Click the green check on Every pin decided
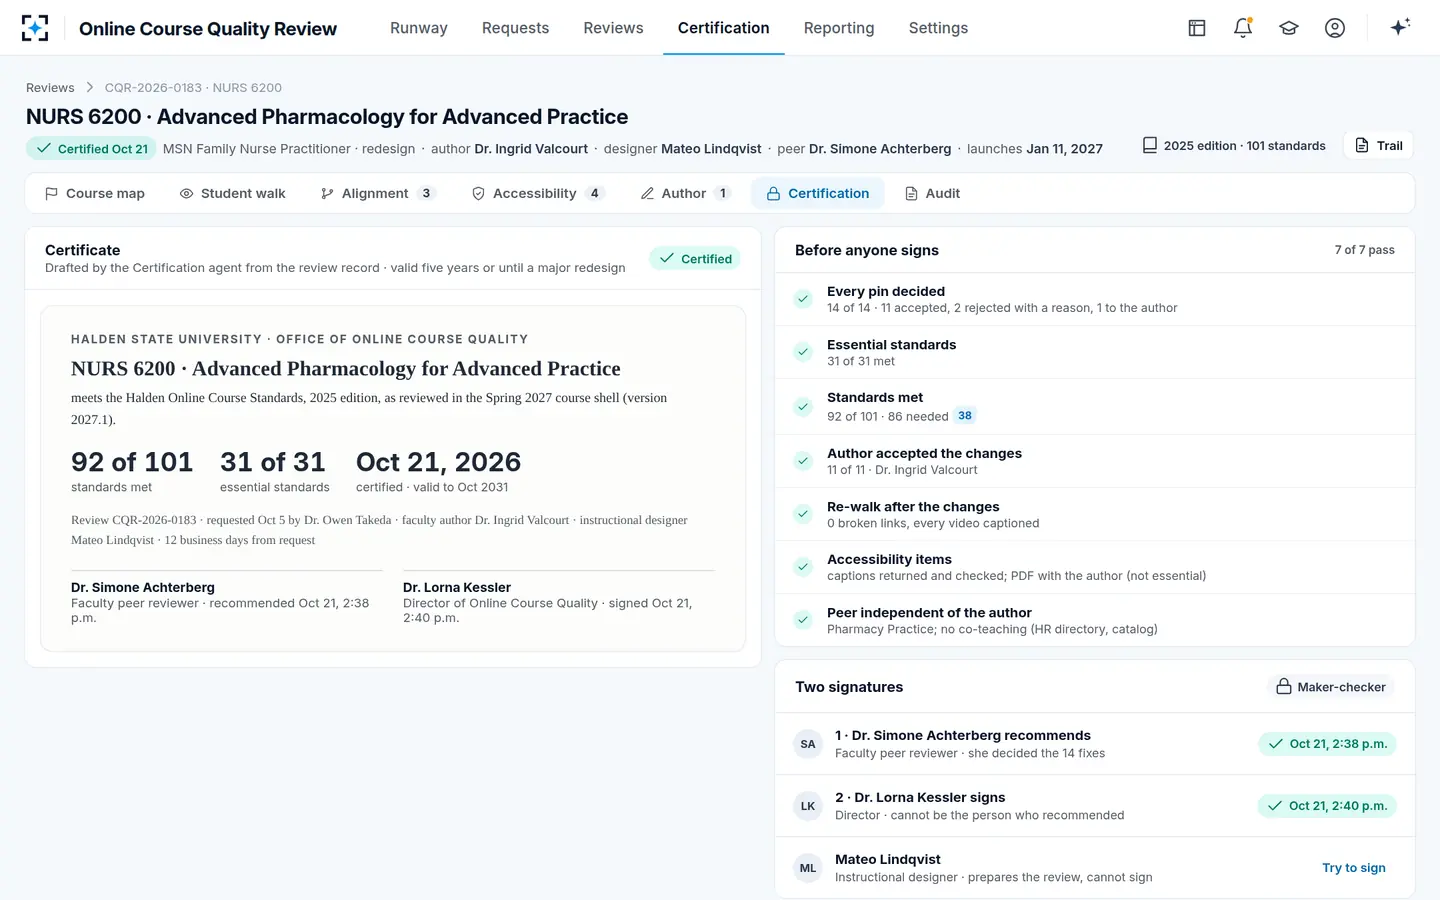Screen dimensions: 1440x900 click(803, 299)
